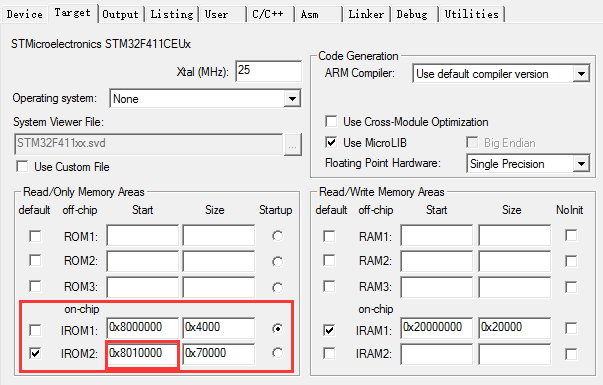Open the Utilities tab

[471, 14]
